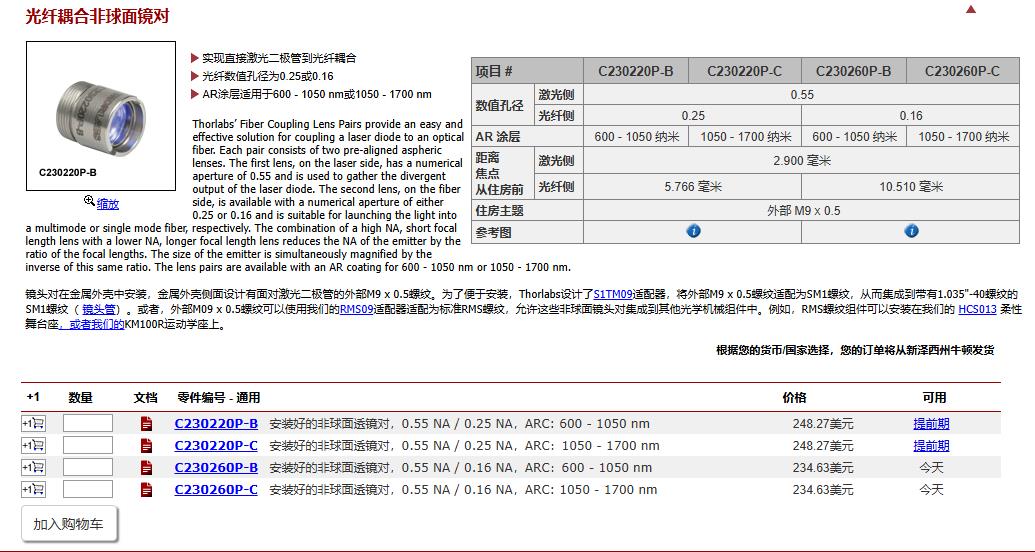Image resolution: width=1035 pixels, height=552 pixels.
Task: Click the 2.900 毫米 table cell
Action: [x=801, y=160]
